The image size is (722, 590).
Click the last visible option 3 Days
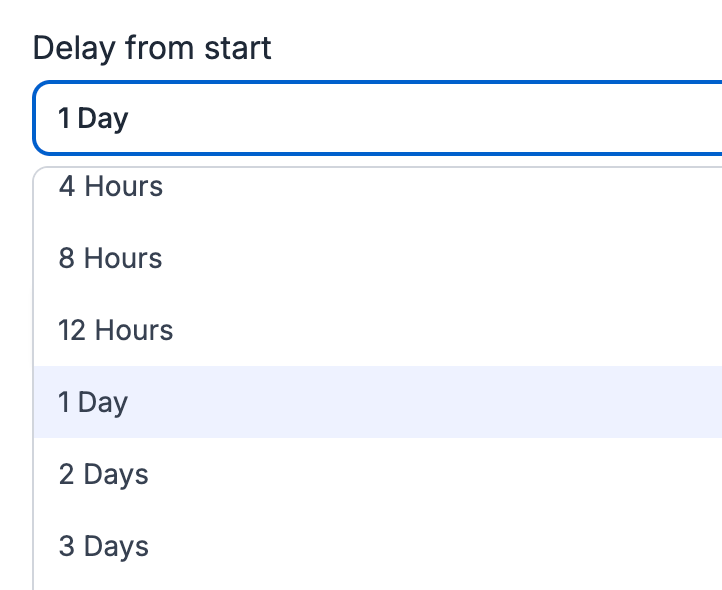click(x=378, y=546)
